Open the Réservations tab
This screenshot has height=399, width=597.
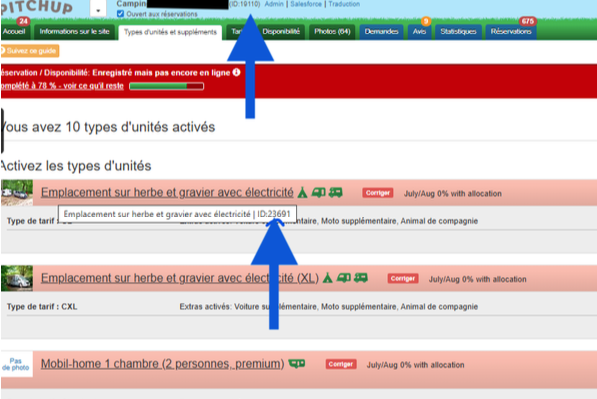point(511,32)
